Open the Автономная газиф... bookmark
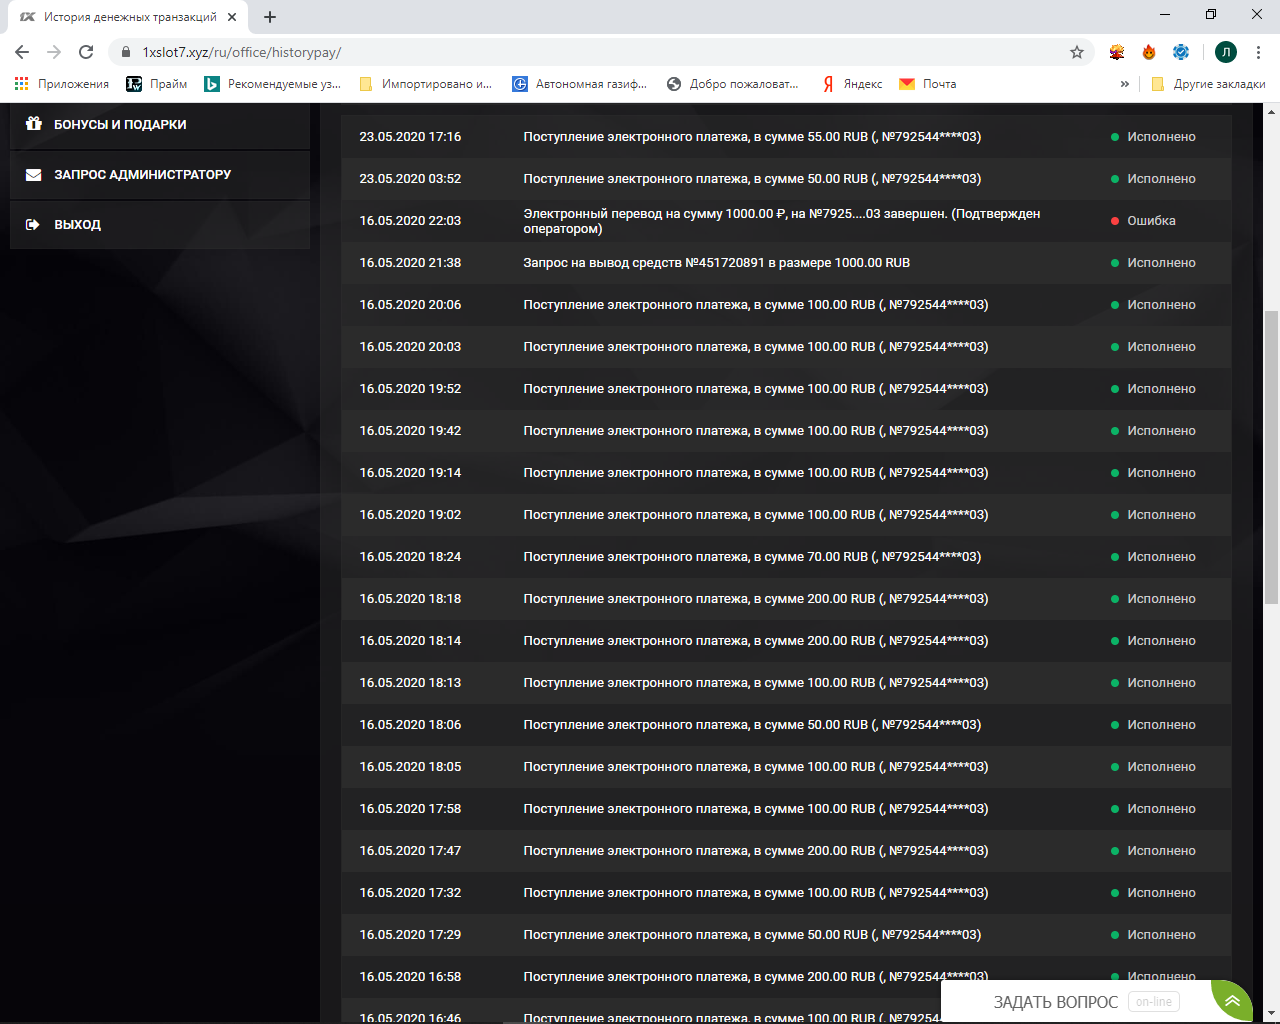This screenshot has width=1280, height=1024. 580,84
